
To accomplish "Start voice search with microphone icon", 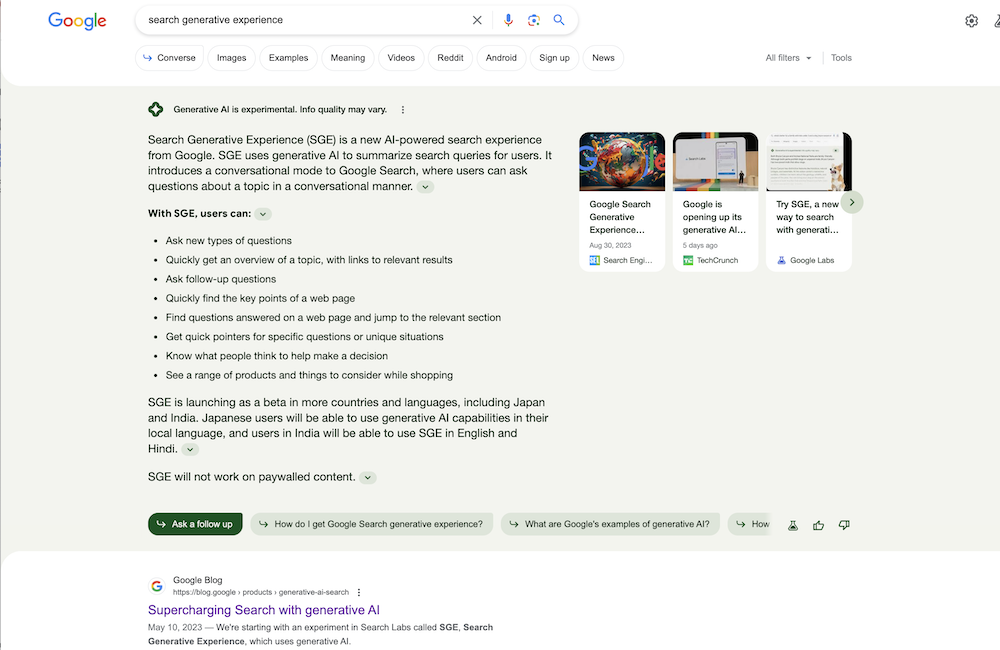I will [x=508, y=20].
